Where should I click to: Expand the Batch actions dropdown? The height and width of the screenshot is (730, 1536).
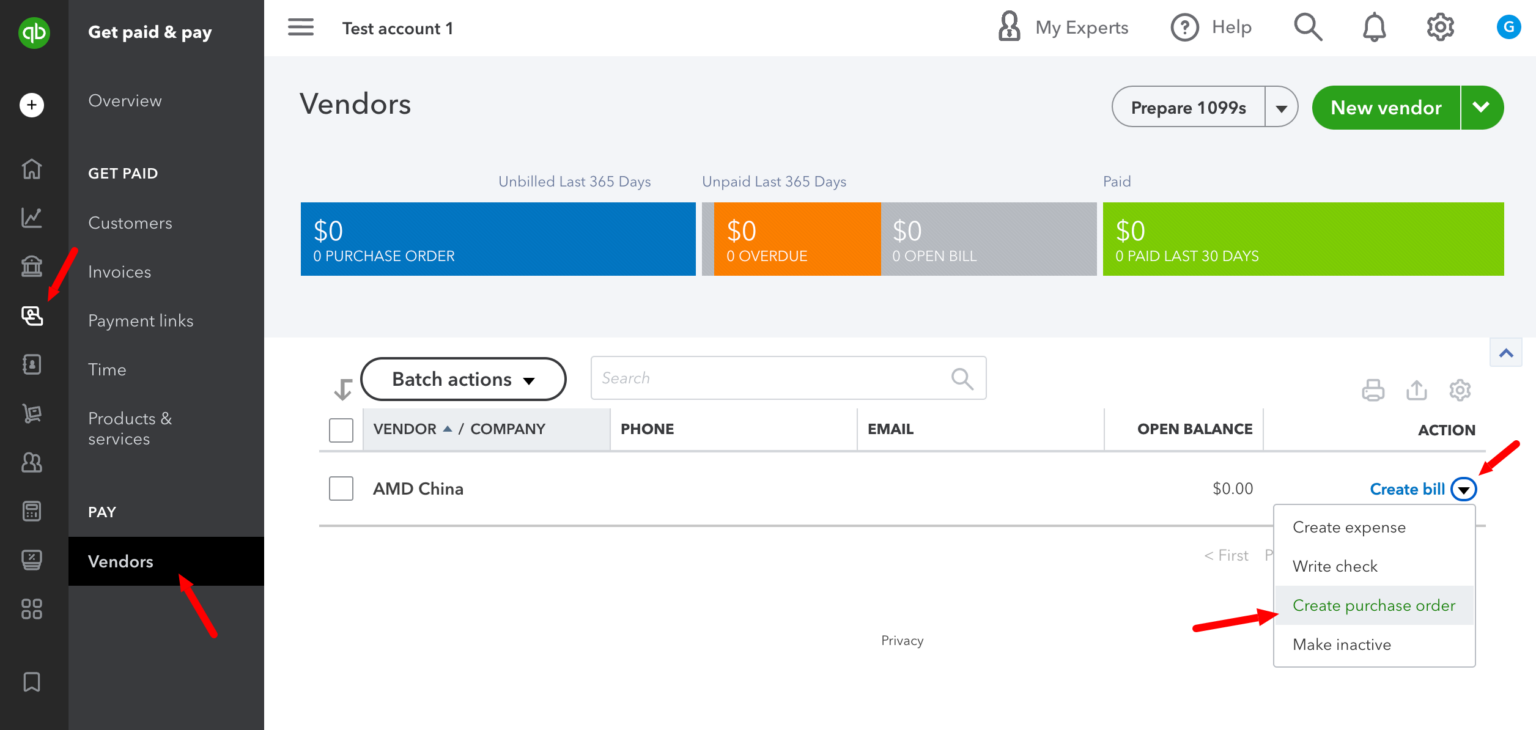(463, 379)
